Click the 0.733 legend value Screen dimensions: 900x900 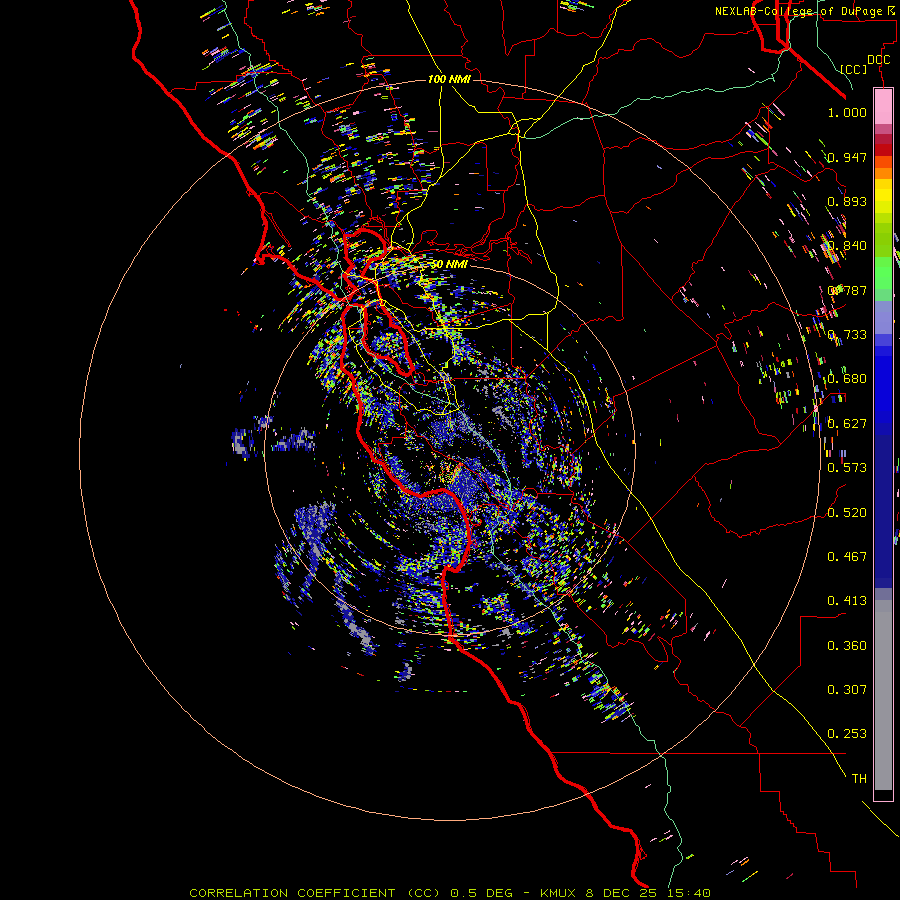(x=847, y=335)
